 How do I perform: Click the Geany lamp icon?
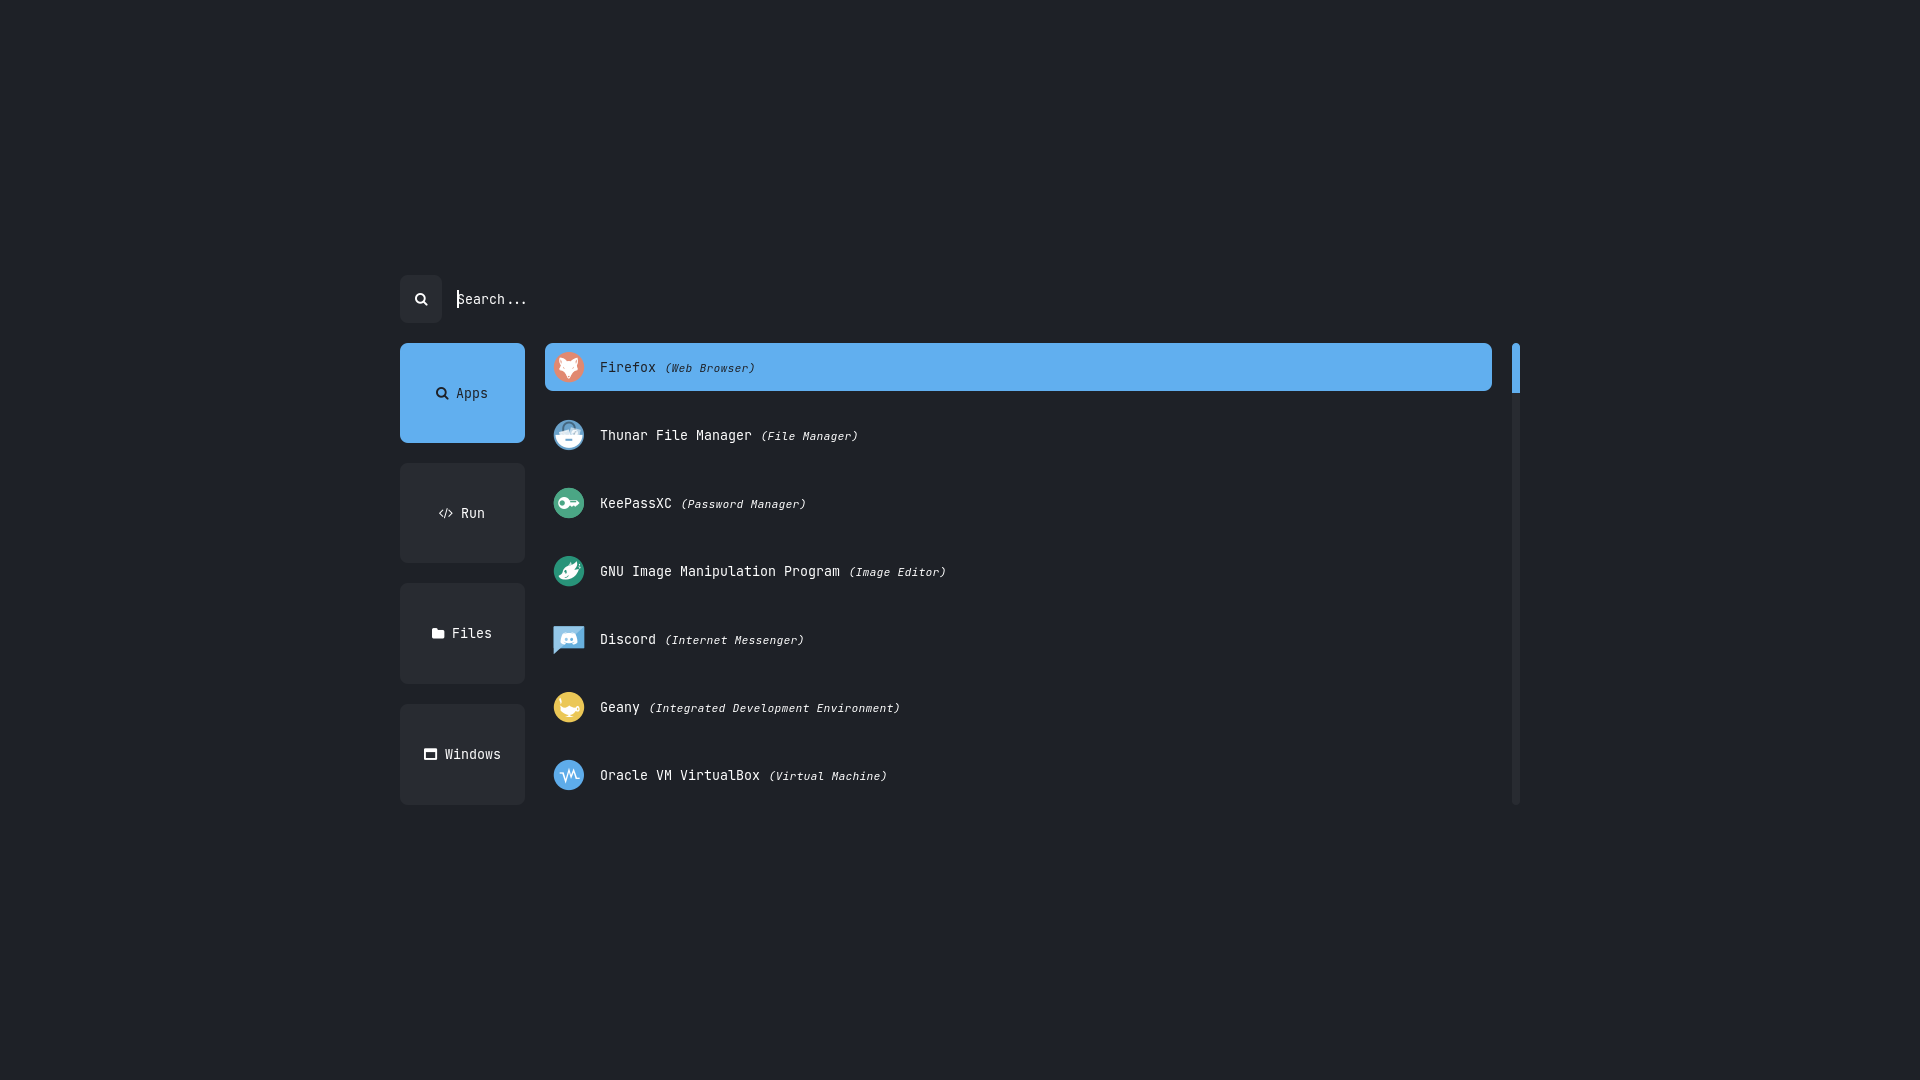click(569, 707)
